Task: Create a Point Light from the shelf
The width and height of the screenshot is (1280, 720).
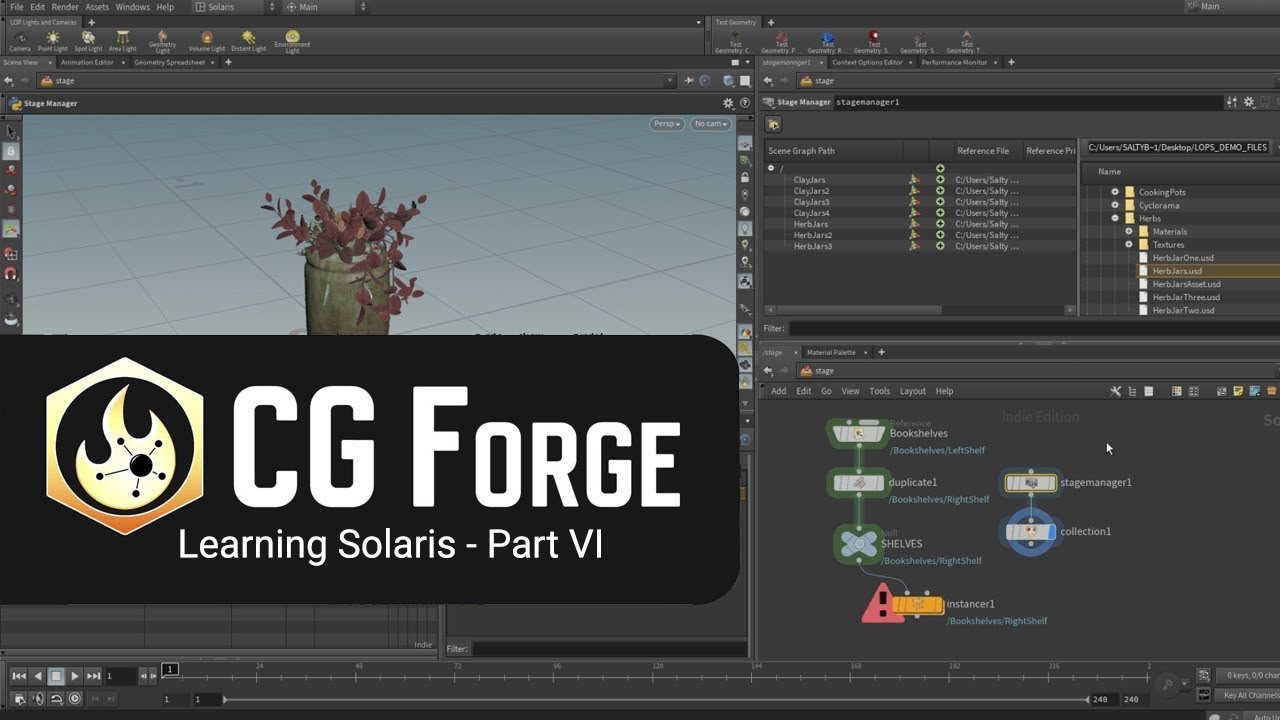Action: click(x=53, y=41)
